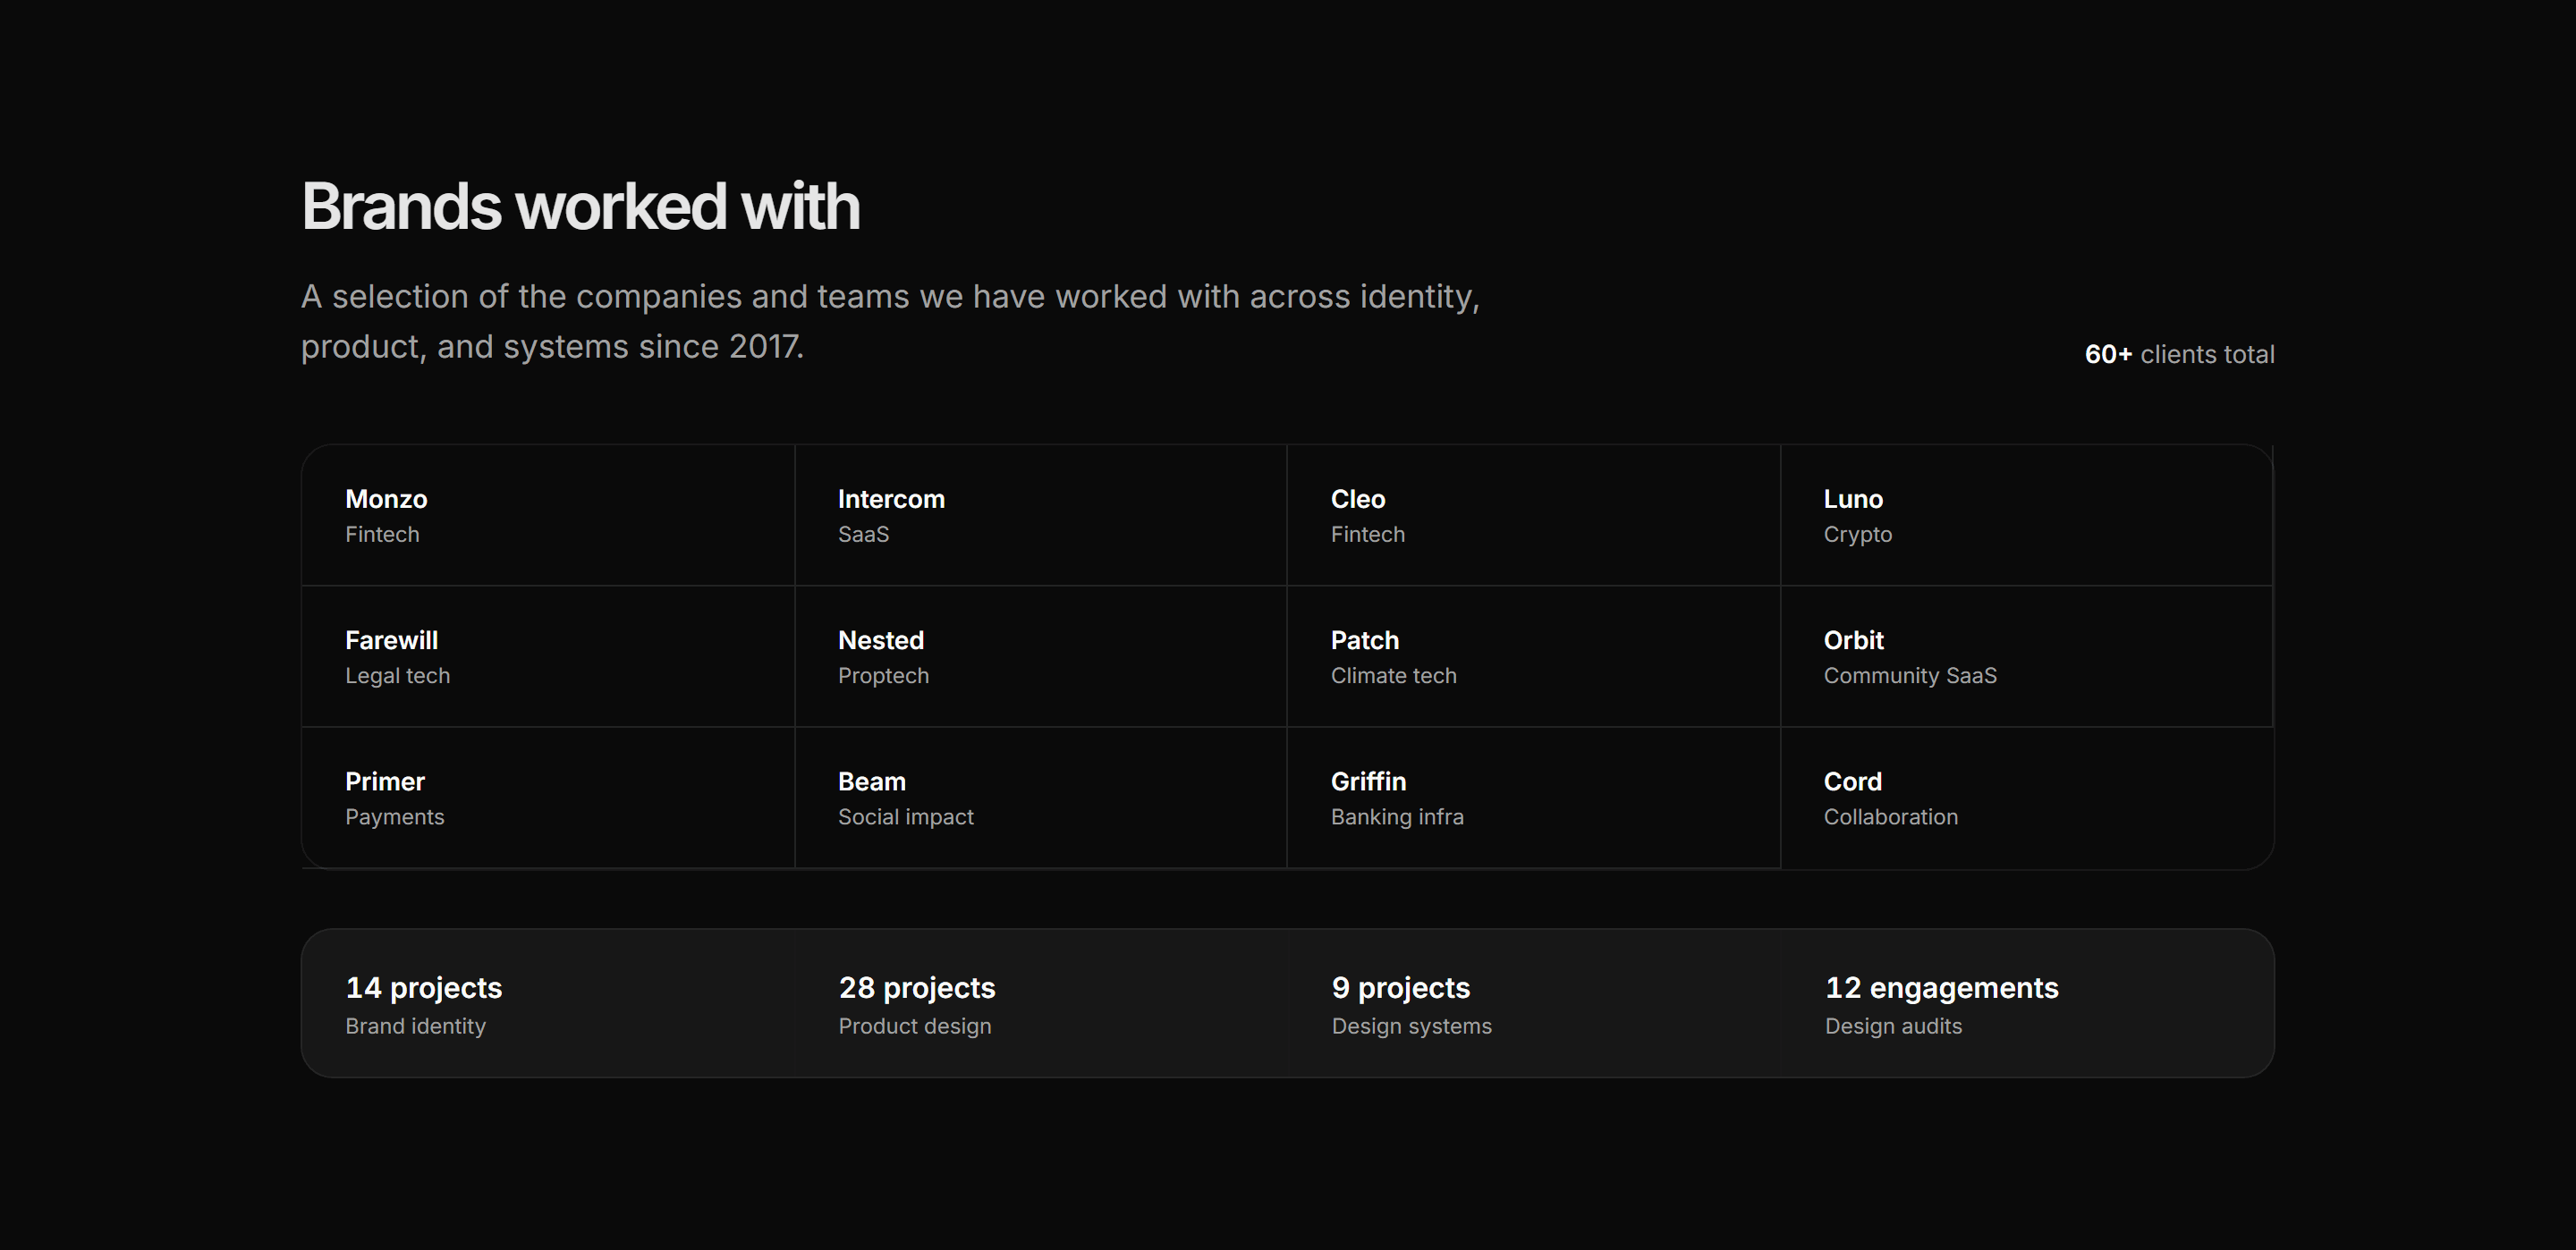
Task: Click the 'Brand identity' label
Action: point(415,1027)
